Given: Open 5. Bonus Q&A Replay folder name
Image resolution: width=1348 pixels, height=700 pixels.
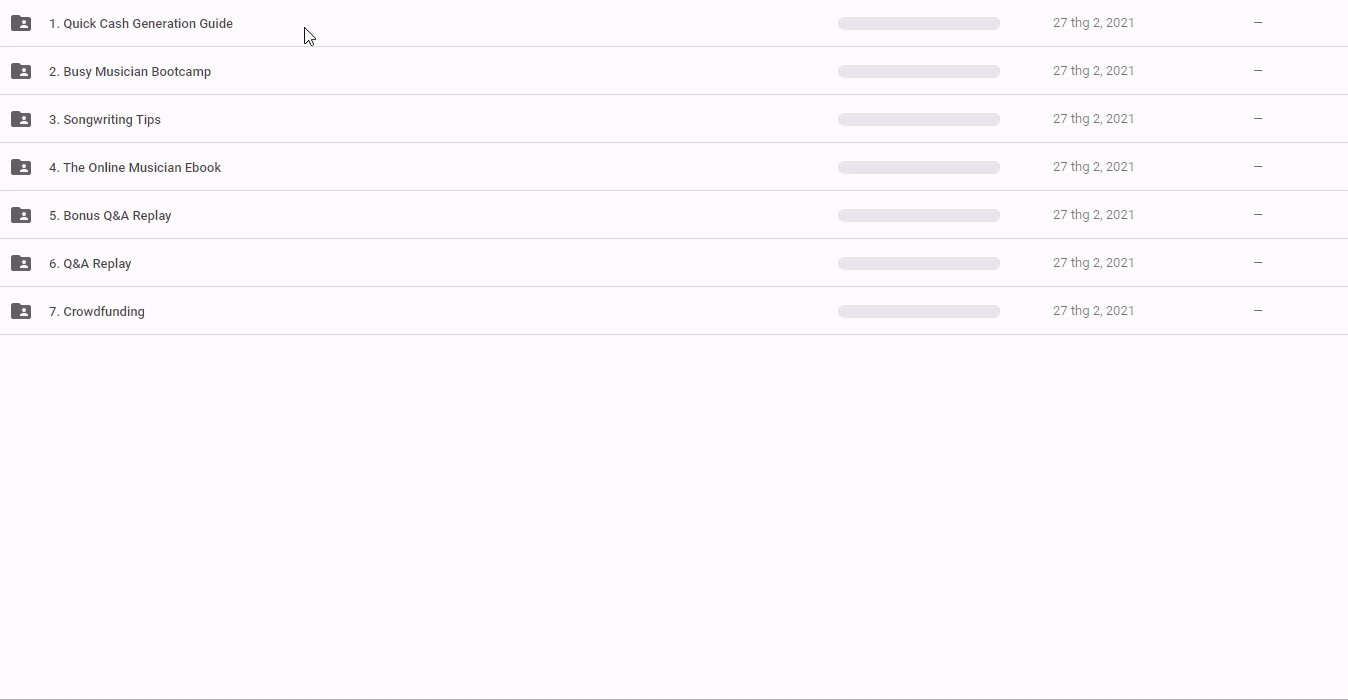Looking at the screenshot, I should click(x=110, y=216).
